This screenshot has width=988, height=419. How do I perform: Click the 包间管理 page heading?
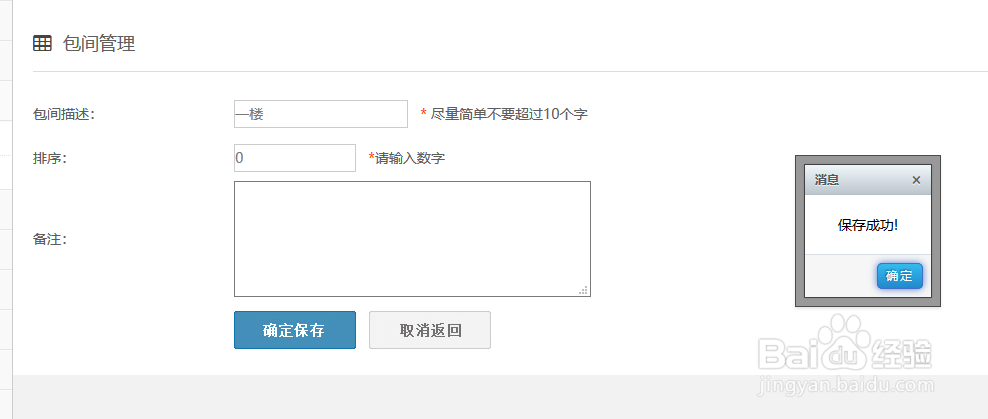(98, 43)
